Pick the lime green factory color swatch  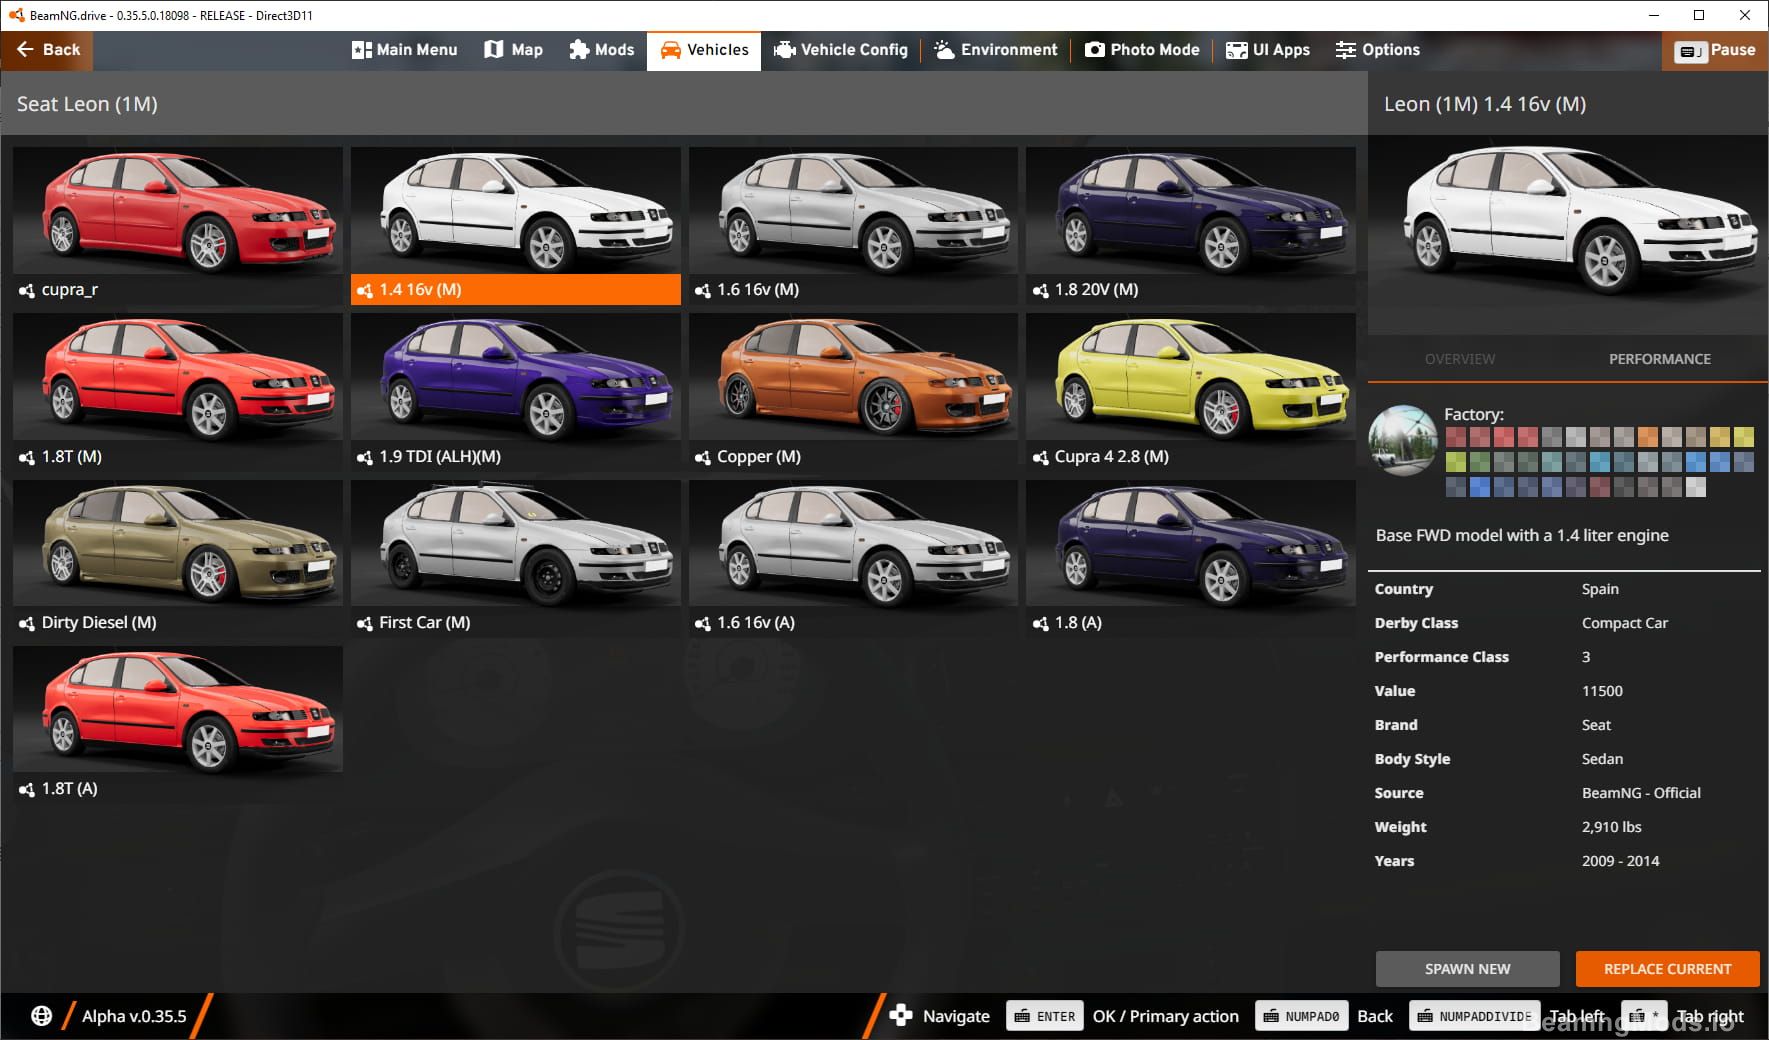pos(1455,462)
